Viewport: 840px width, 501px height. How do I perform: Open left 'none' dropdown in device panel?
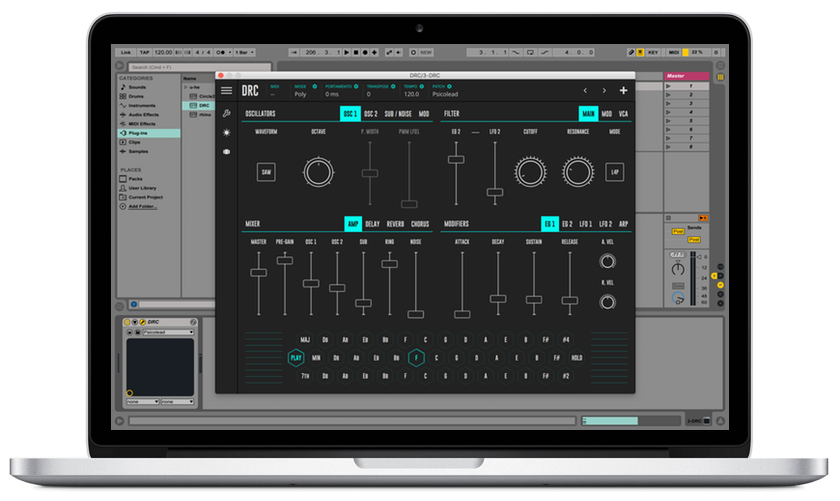click(x=142, y=401)
